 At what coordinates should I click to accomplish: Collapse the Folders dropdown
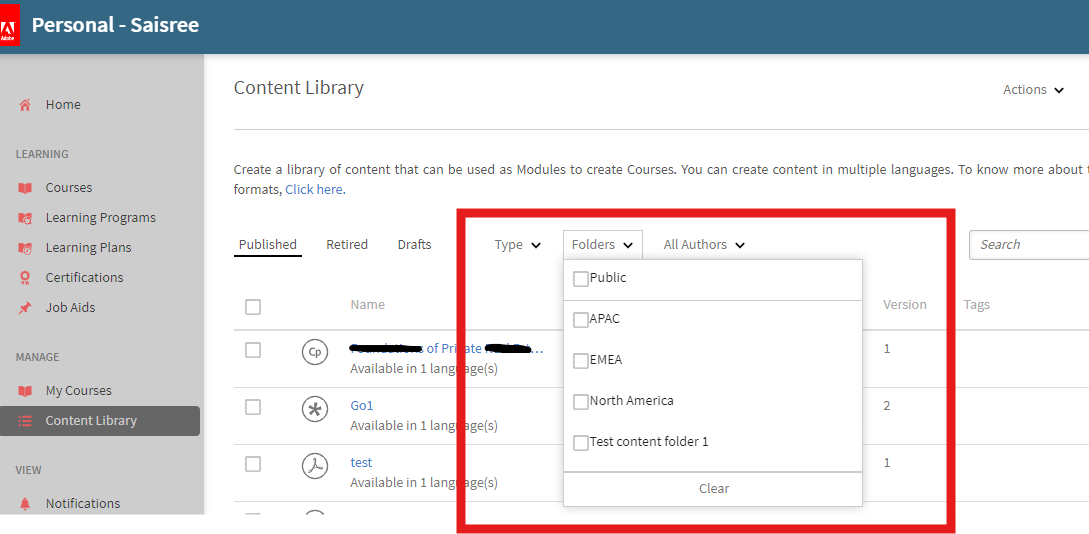point(602,245)
